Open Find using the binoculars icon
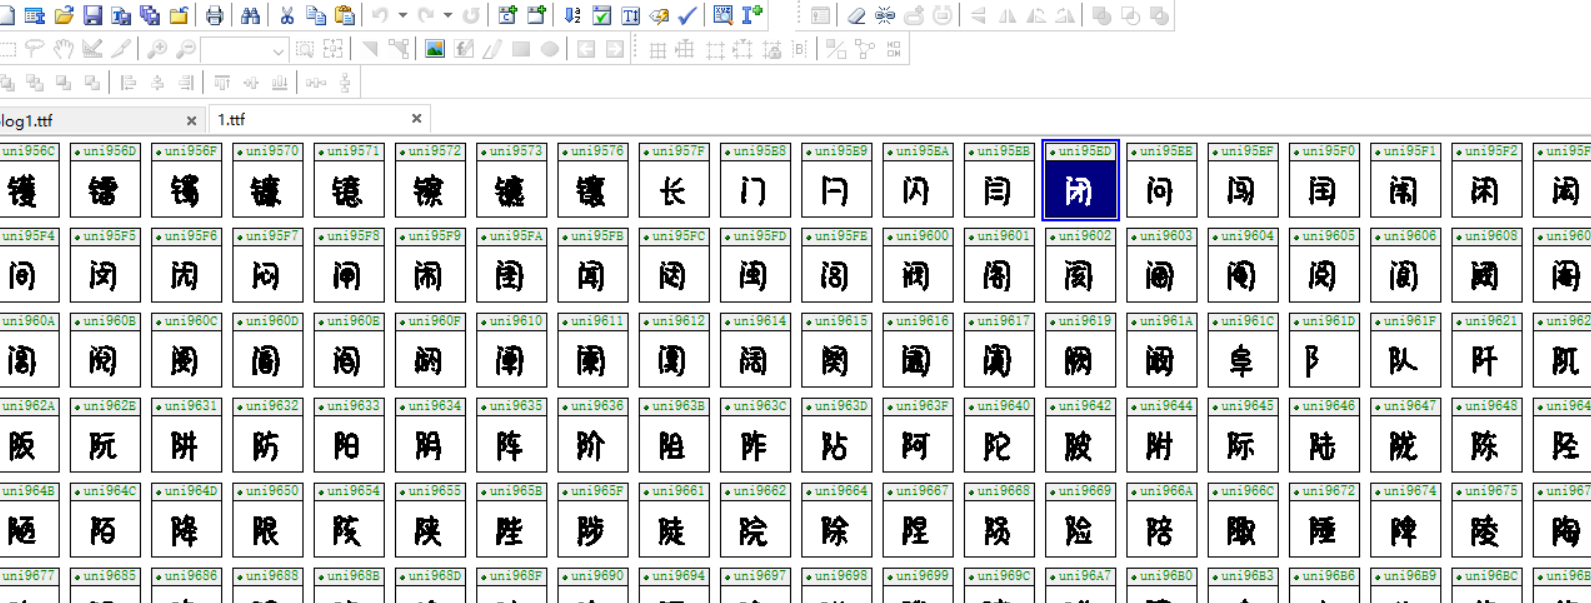 tap(250, 15)
